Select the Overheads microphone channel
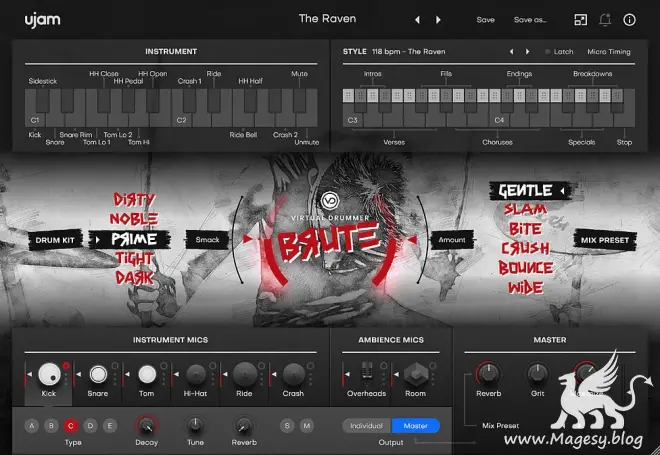The height and width of the screenshot is (455, 660). [367, 374]
